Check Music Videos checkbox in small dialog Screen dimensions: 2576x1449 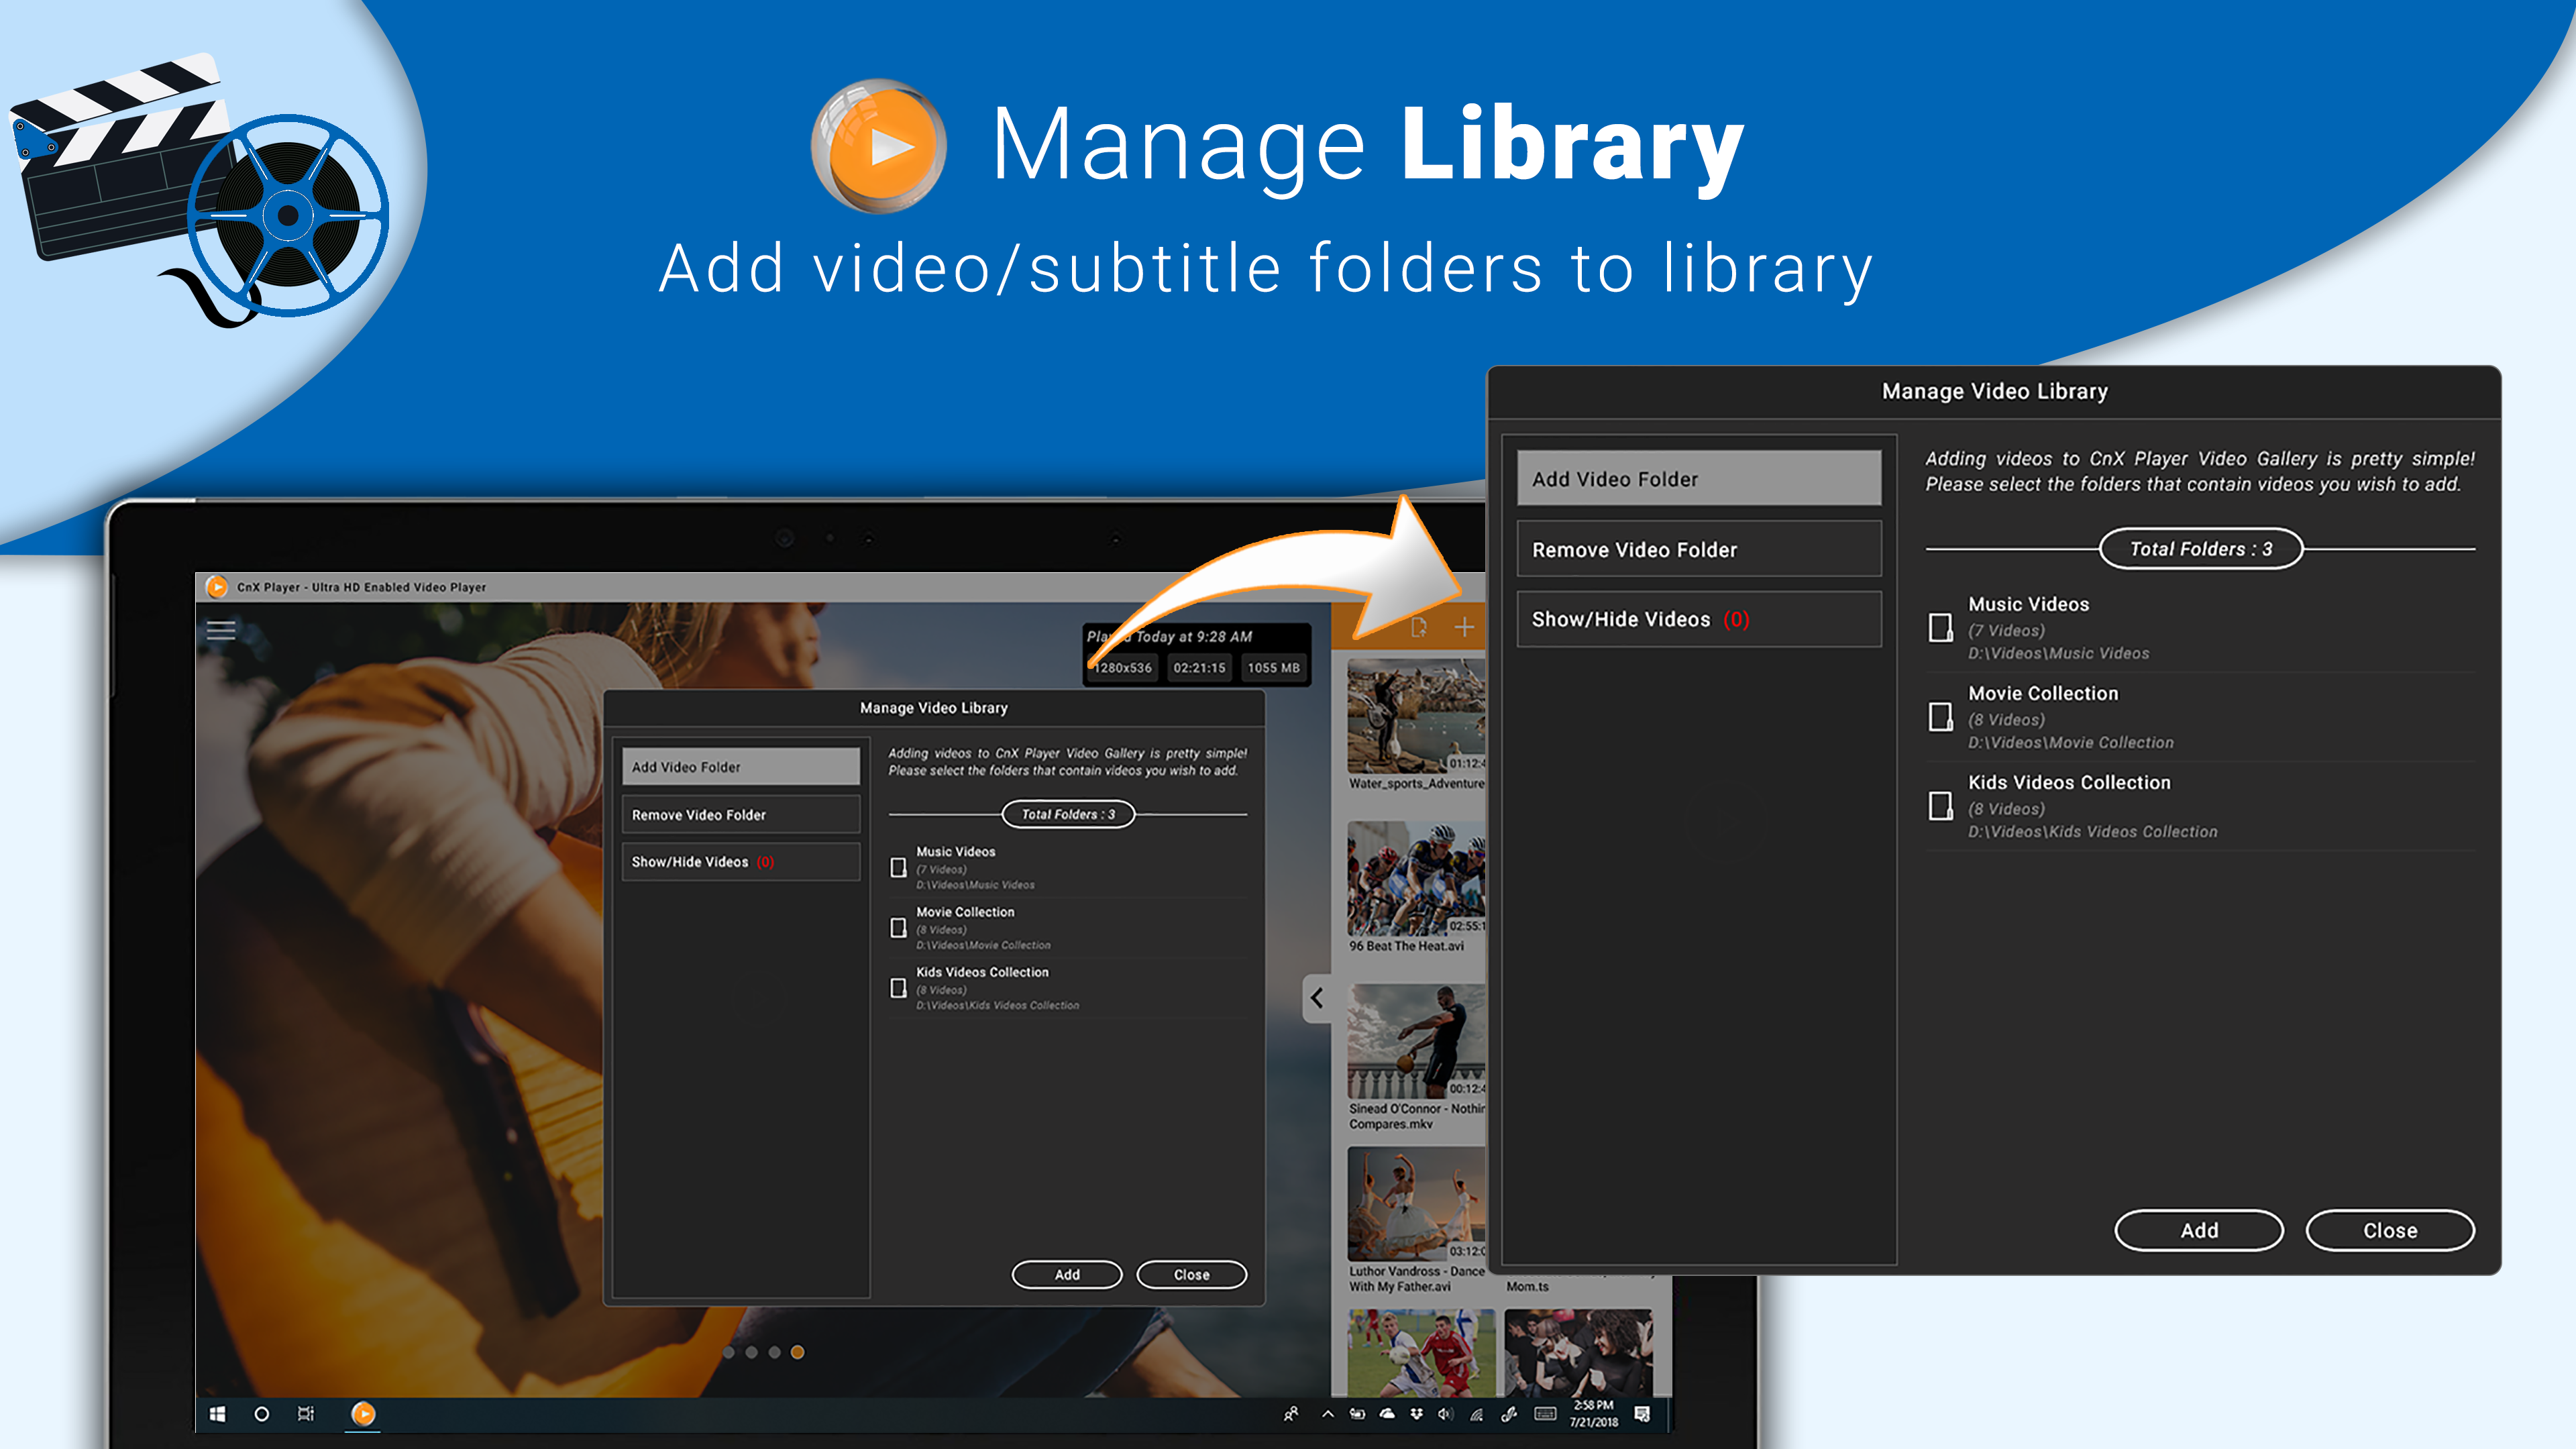898,867
